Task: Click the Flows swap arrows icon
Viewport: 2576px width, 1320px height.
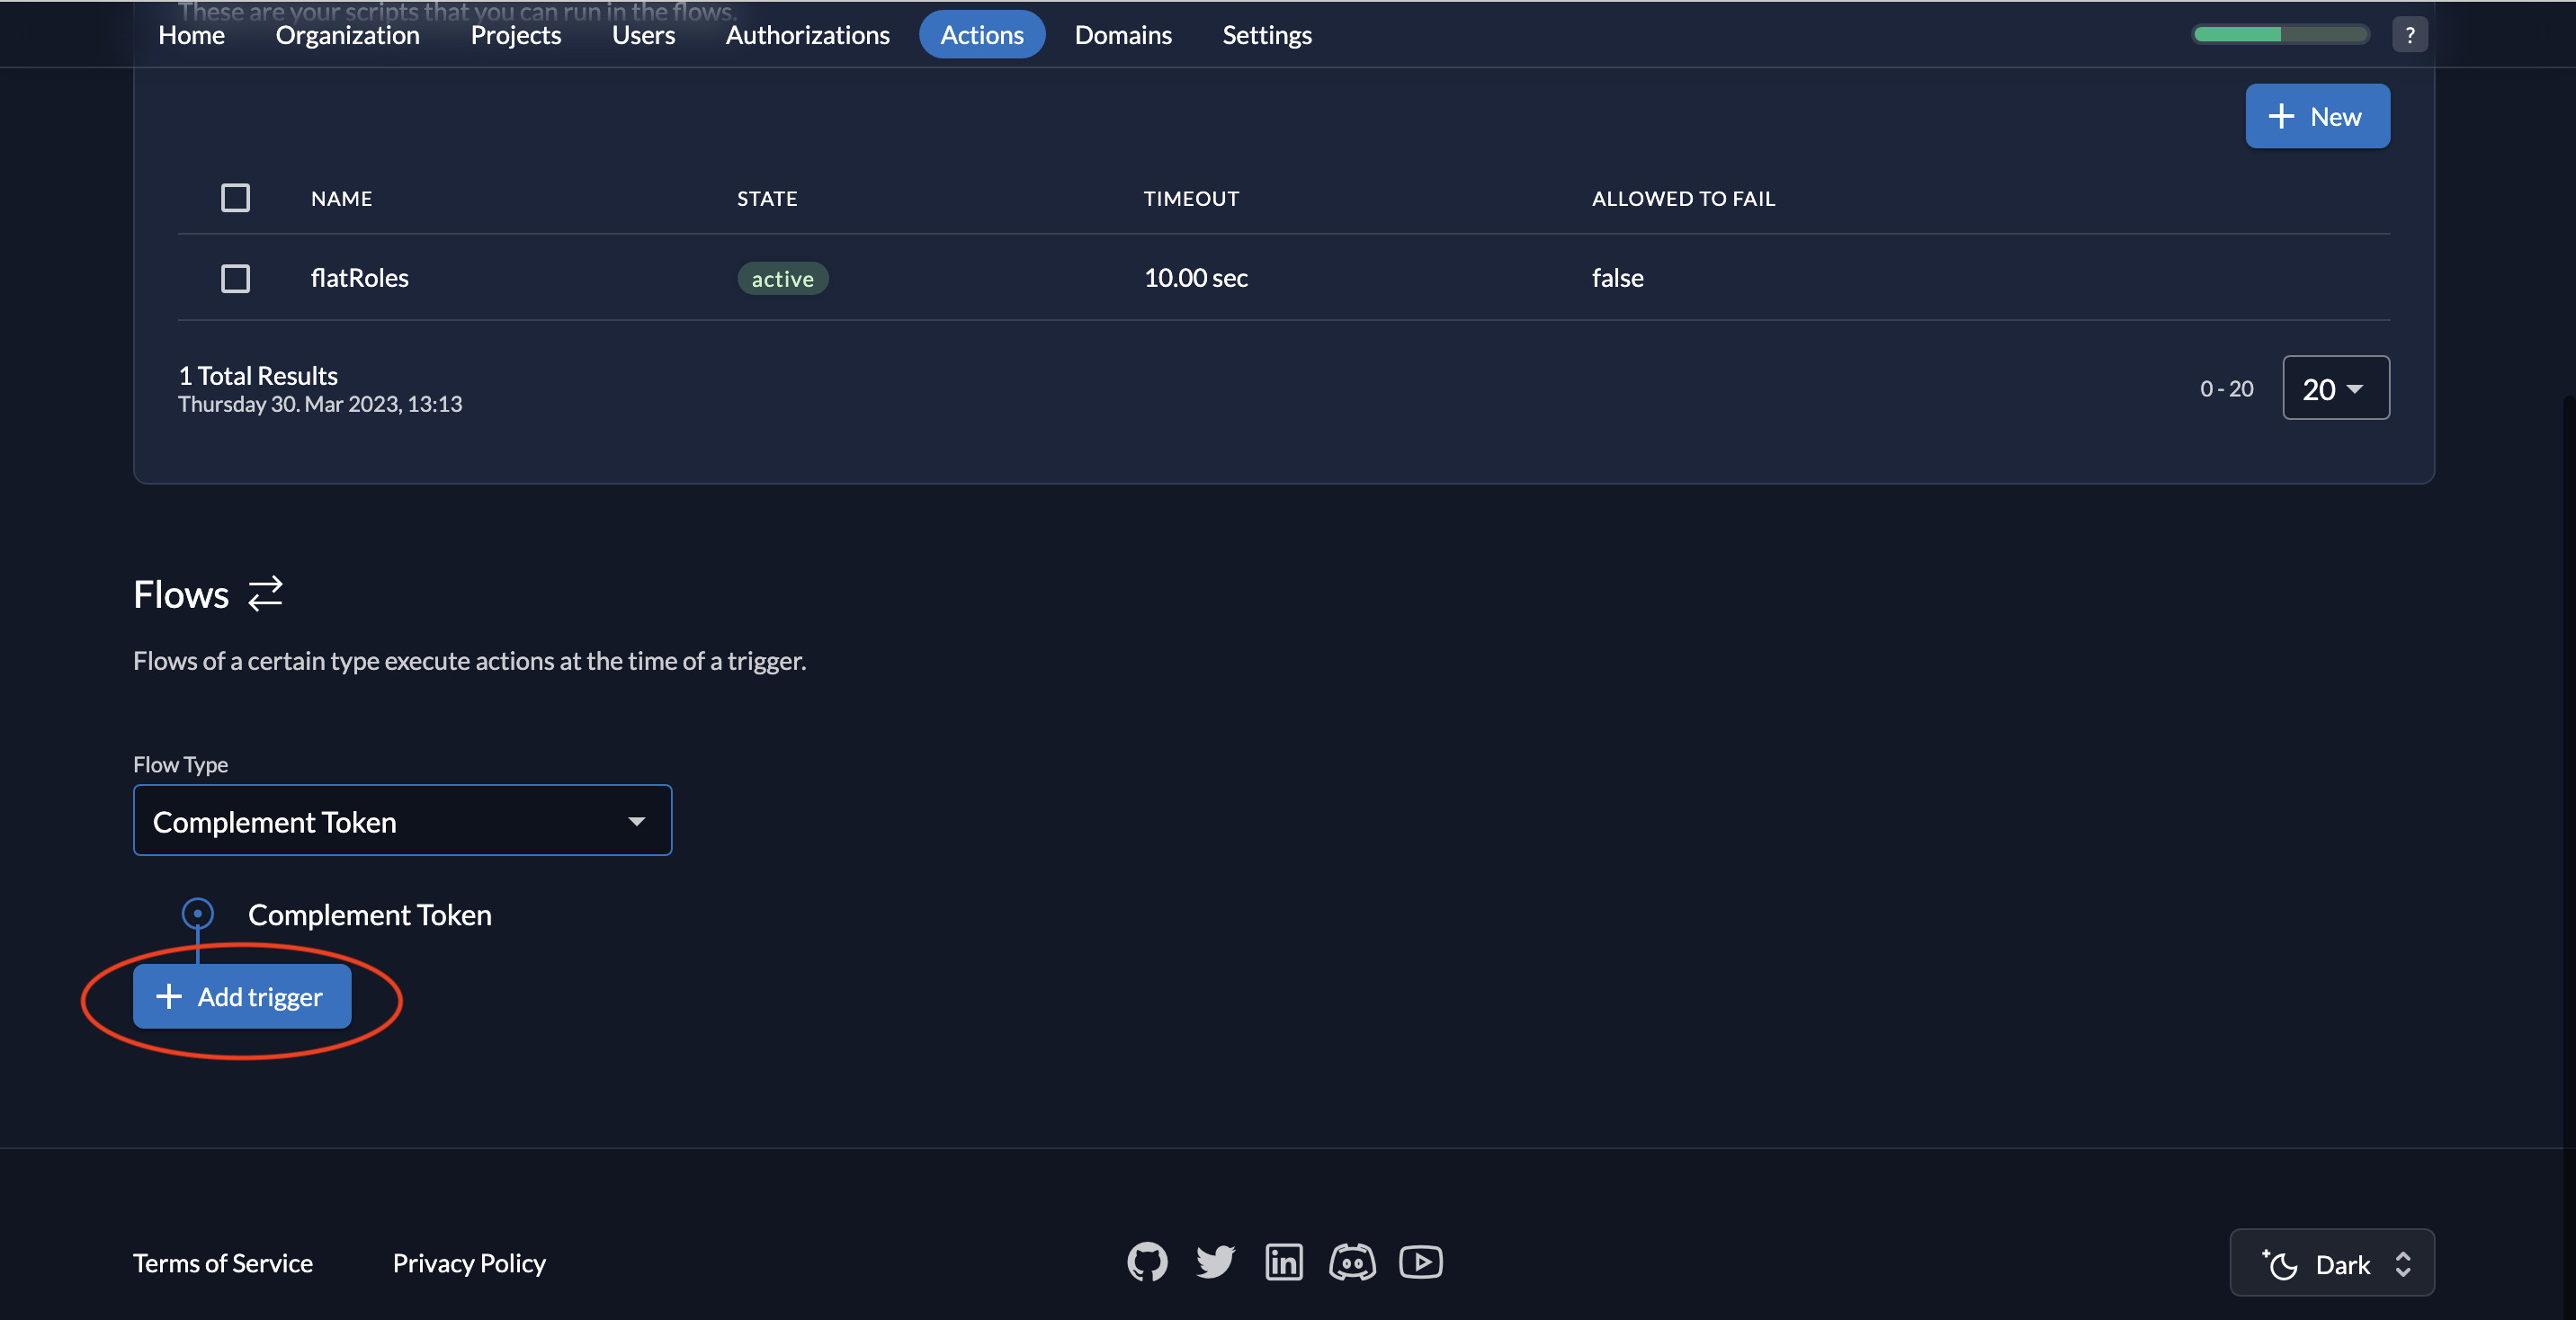Action: (x=265, y=594)
